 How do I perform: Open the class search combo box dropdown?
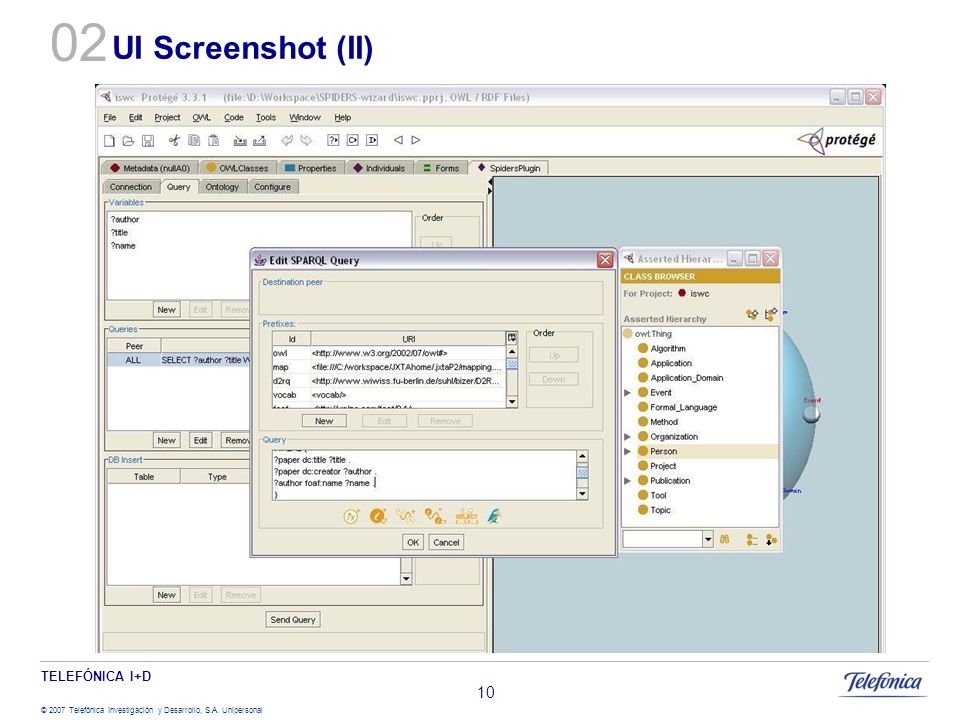point(708,539)
